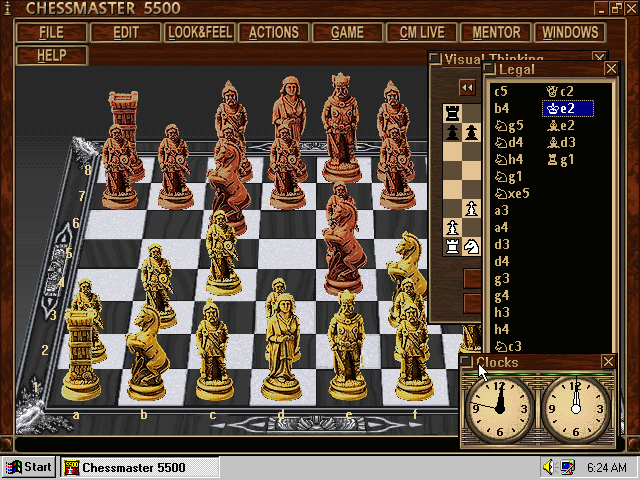Select the red king on the back rank
The width and height of the screenshot is (640, 480).
pos(341,127)
